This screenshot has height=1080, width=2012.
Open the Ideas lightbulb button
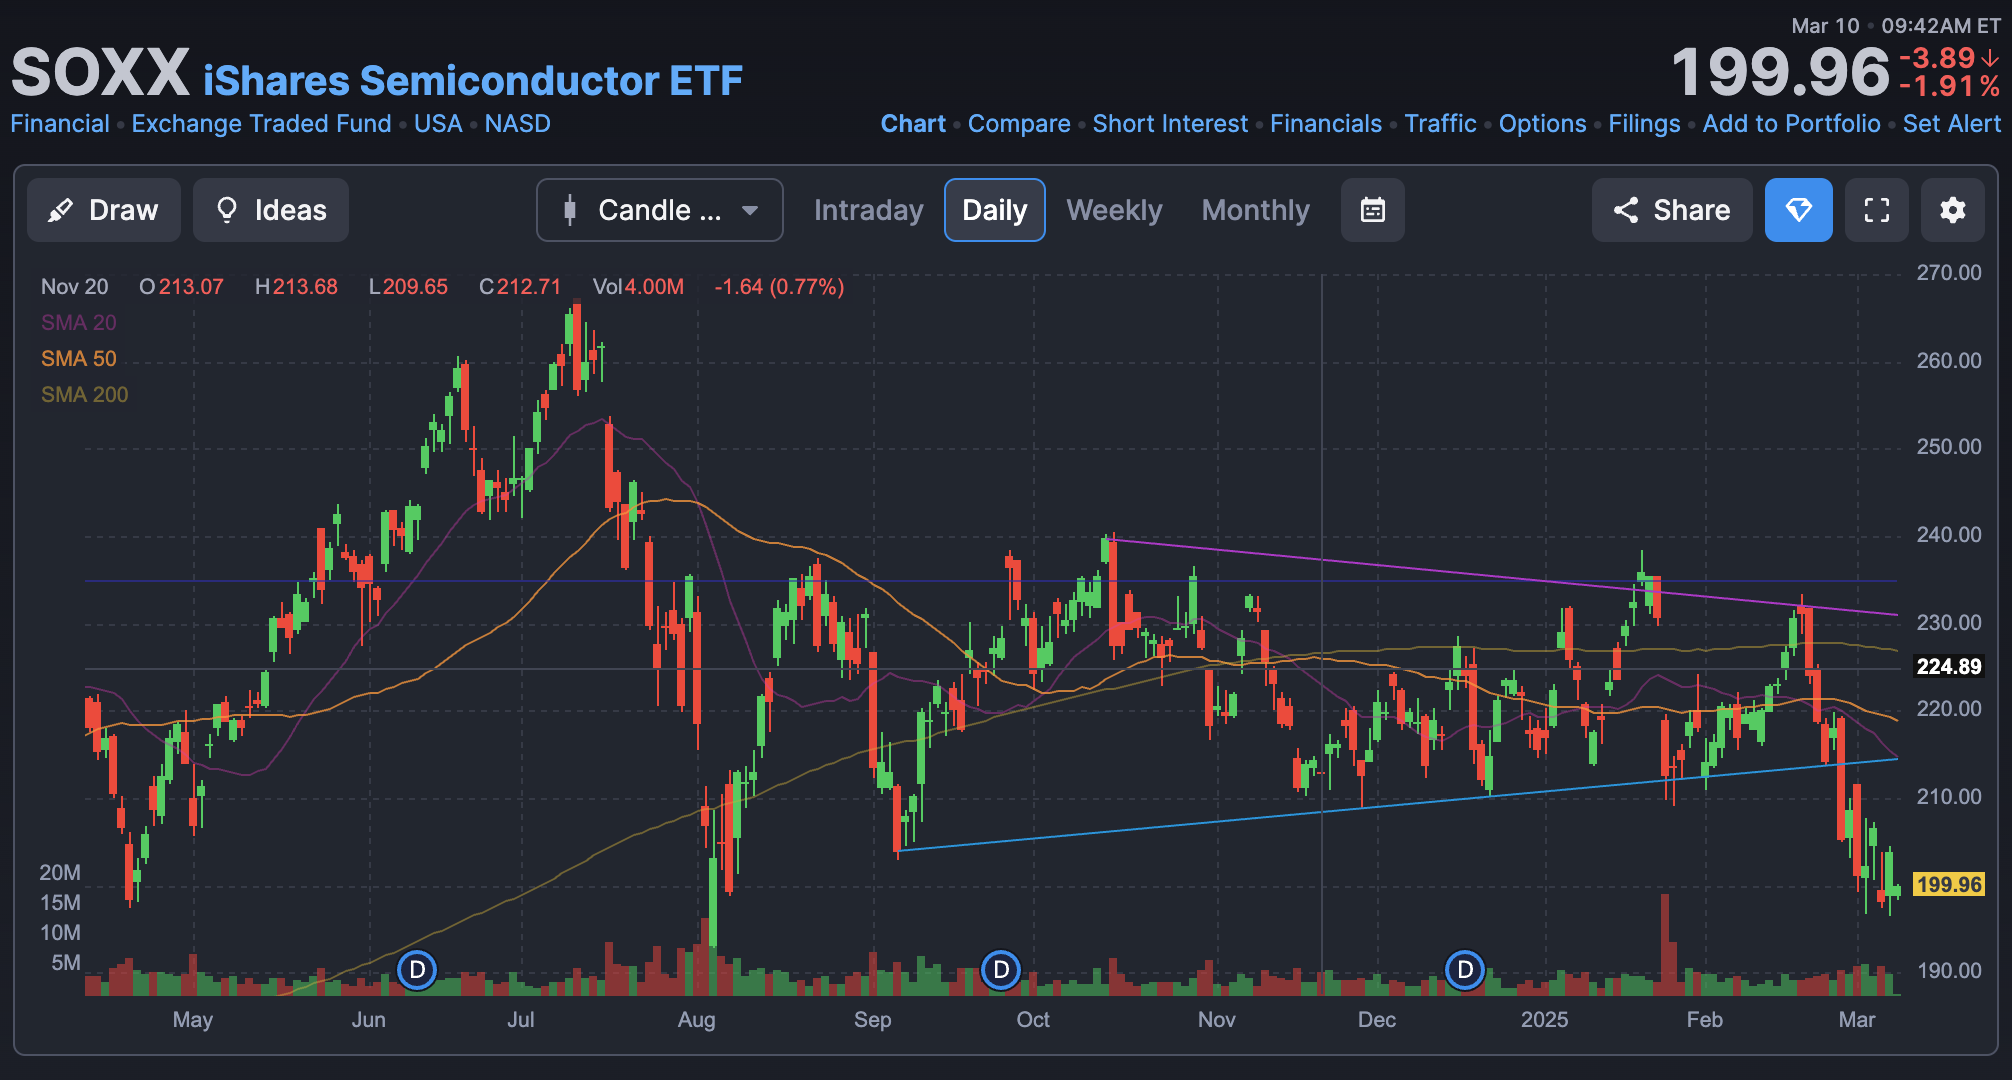click(271, 210)
